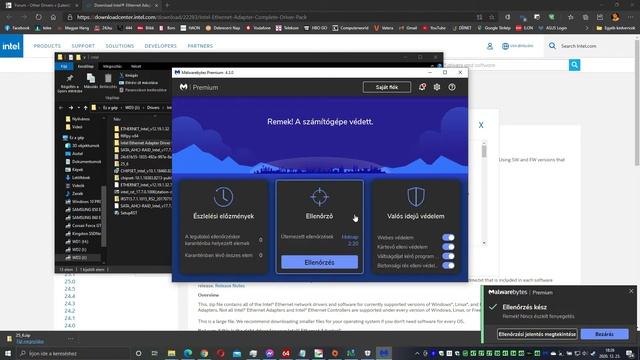Click Bezárás button in the notification

click(604, 334)
